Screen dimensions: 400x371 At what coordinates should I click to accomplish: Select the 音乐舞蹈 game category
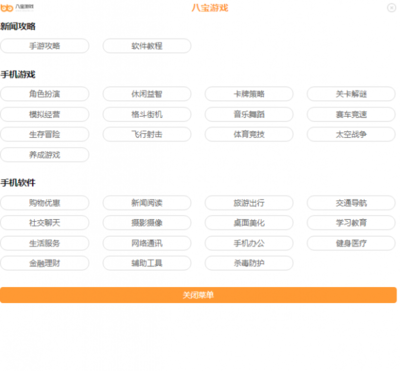[x=249, y=114]
